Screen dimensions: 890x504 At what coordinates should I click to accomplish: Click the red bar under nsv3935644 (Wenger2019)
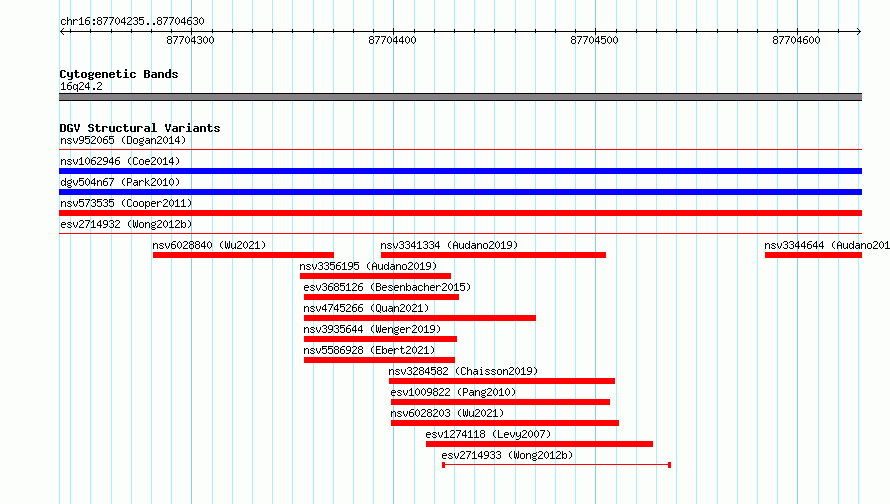point(380,339)
